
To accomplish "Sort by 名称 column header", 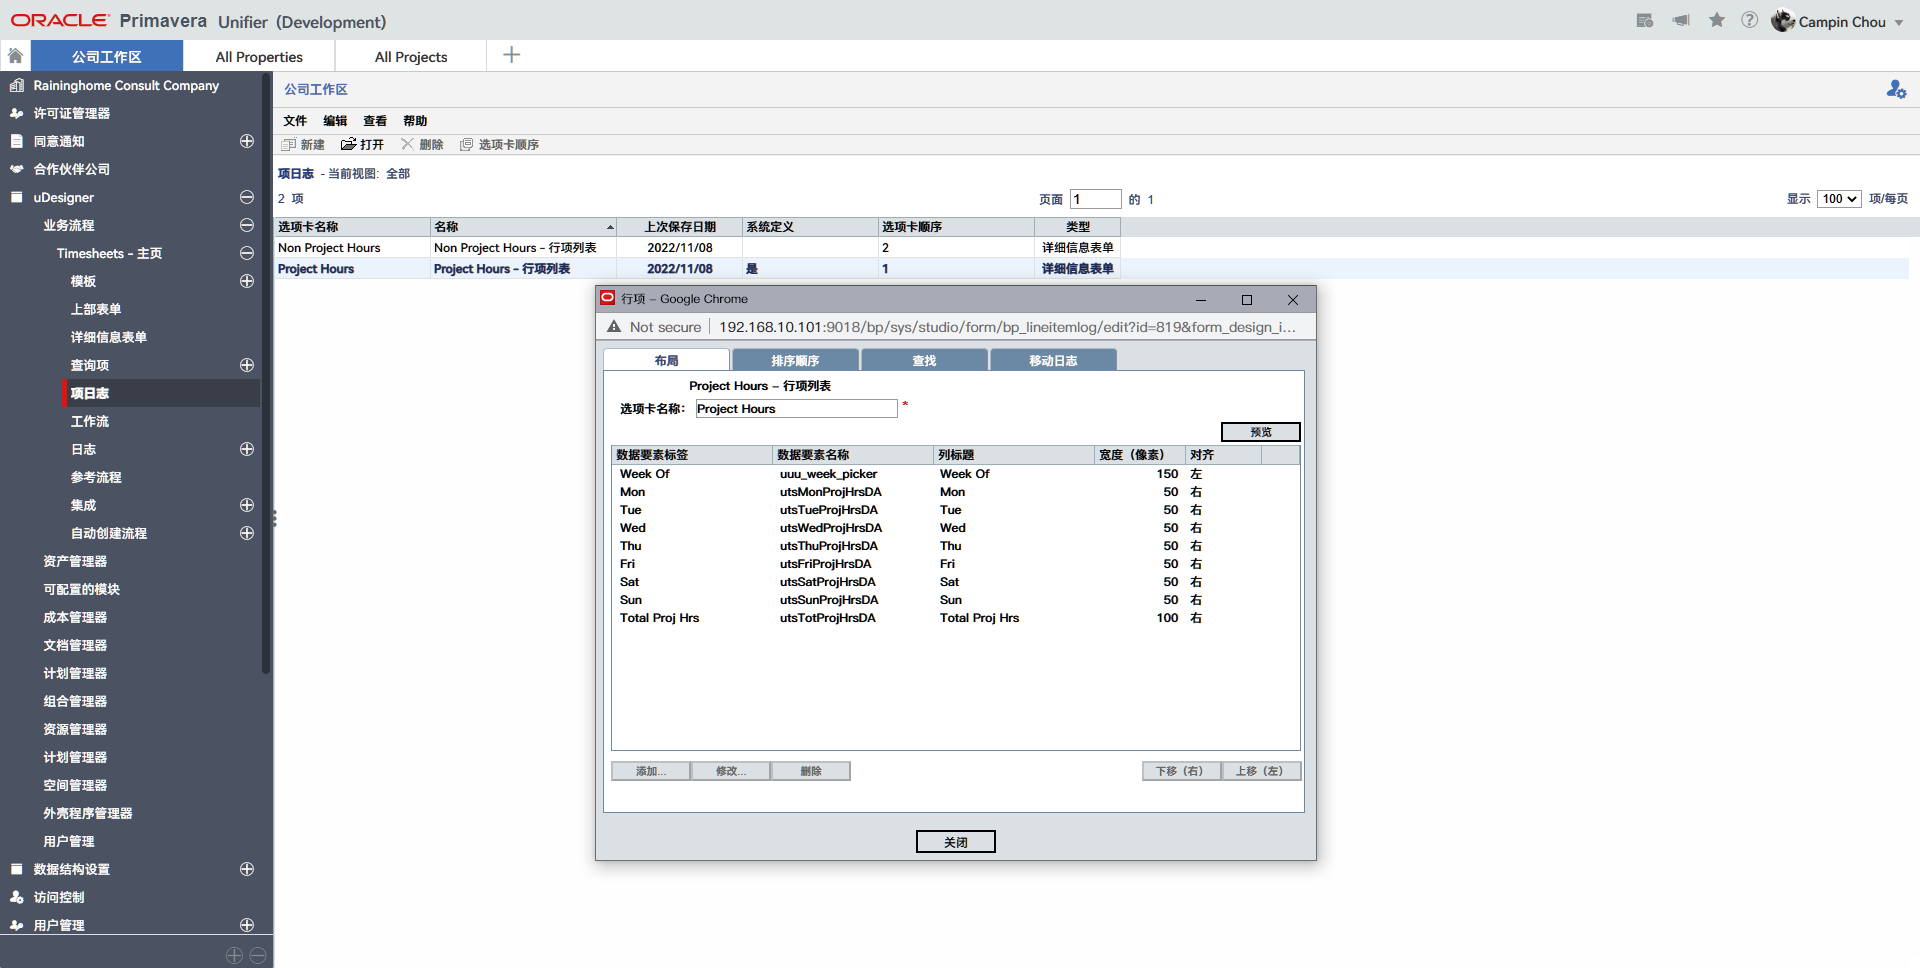I will (x=524, y=227).
